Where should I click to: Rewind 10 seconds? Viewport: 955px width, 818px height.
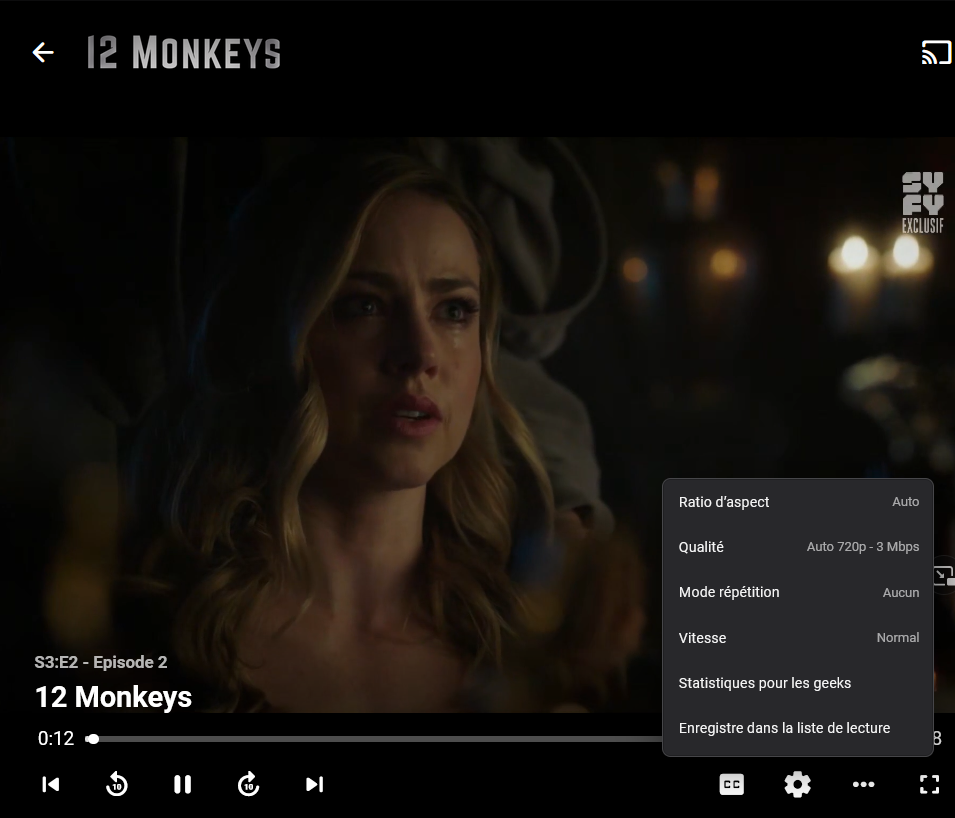pyautogui.click(x=117, y=784)
